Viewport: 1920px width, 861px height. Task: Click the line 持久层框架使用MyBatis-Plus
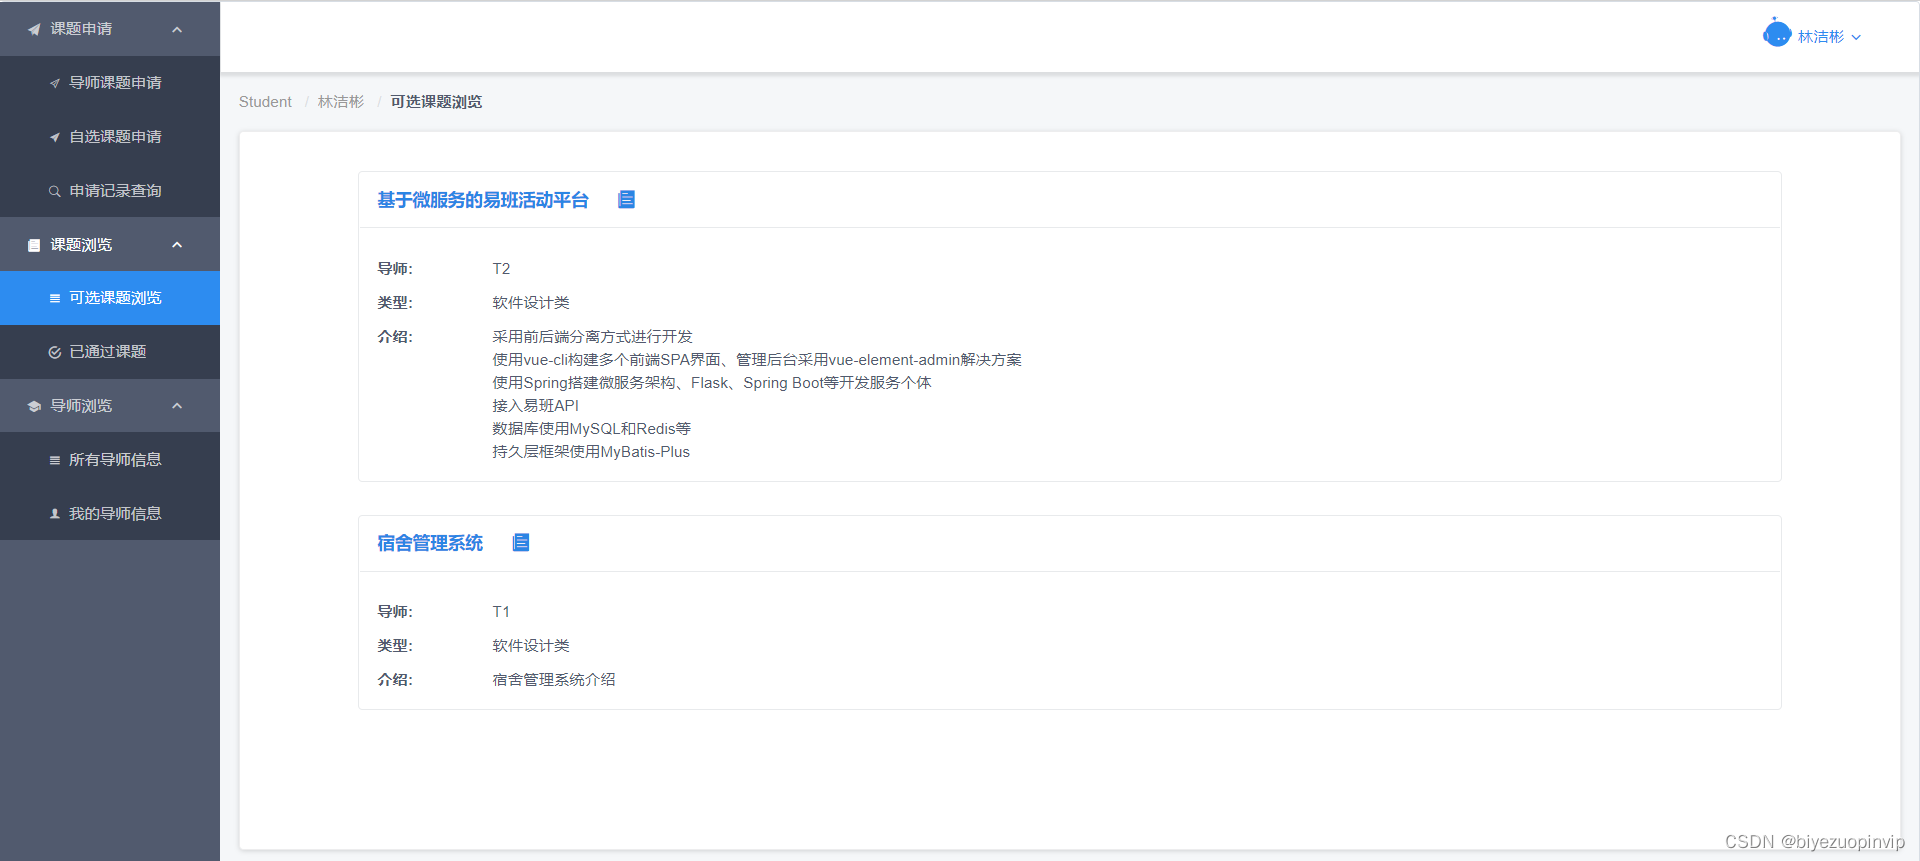(x=591, y=452)
